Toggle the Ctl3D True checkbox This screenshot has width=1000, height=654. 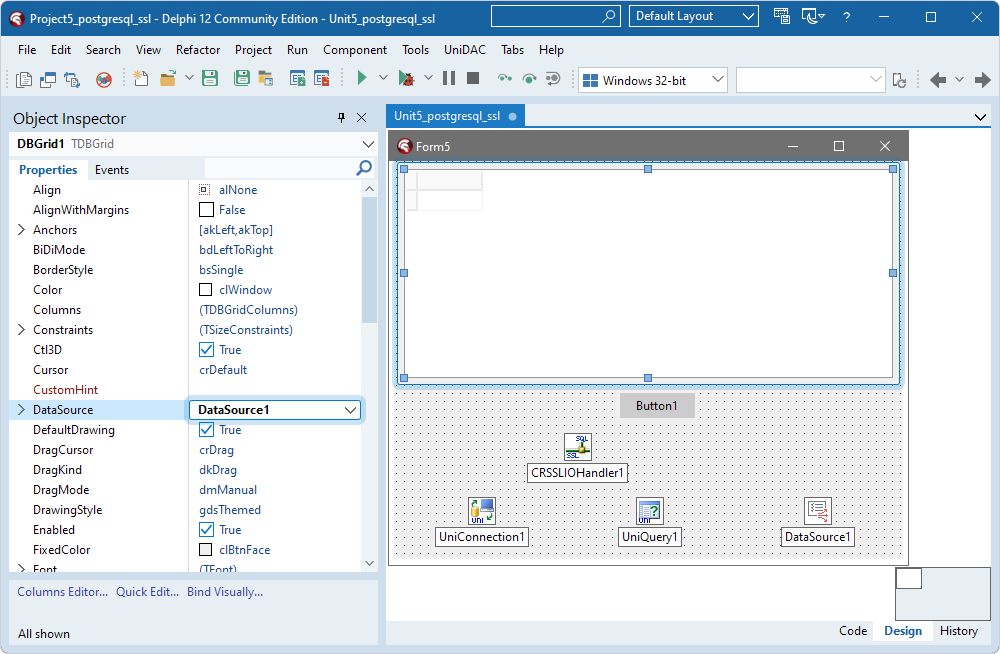pos(206,350)
